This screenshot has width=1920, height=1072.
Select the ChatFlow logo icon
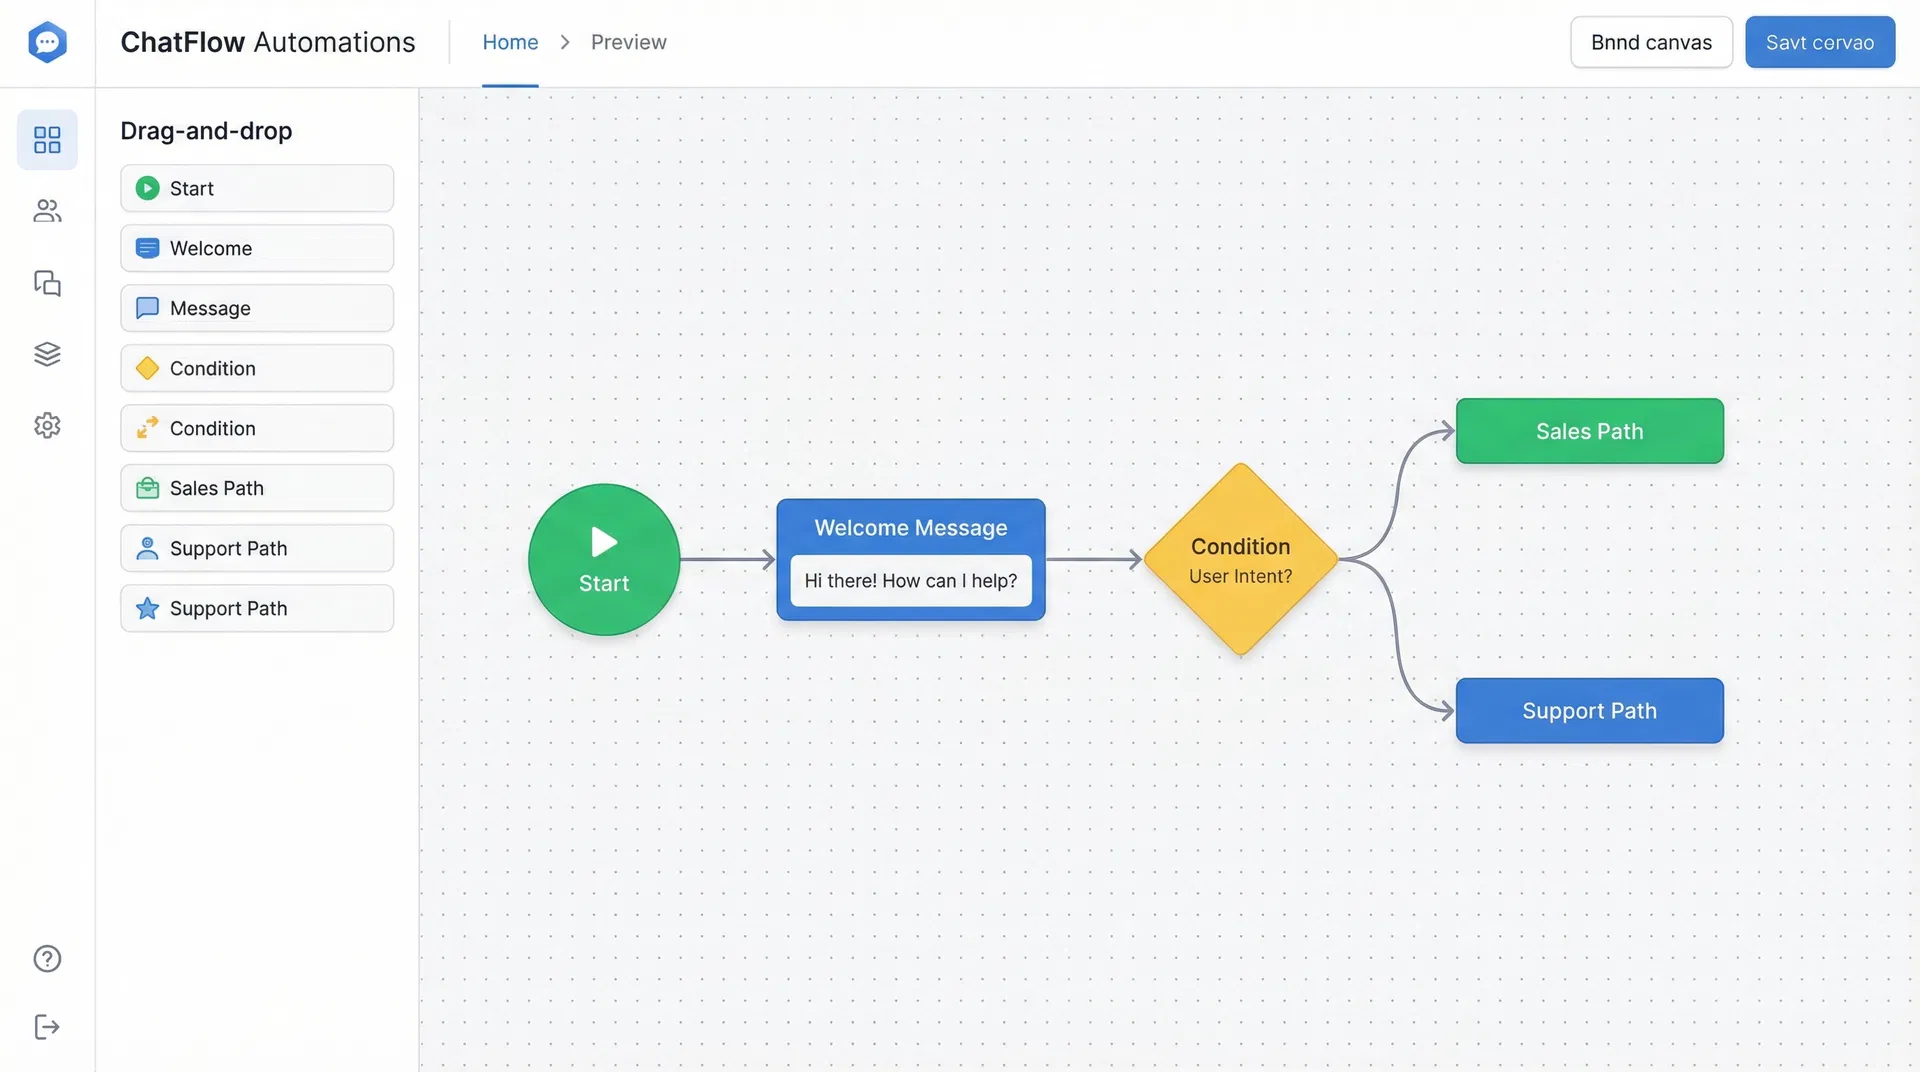pyautogui.click(x=47, y=42)
